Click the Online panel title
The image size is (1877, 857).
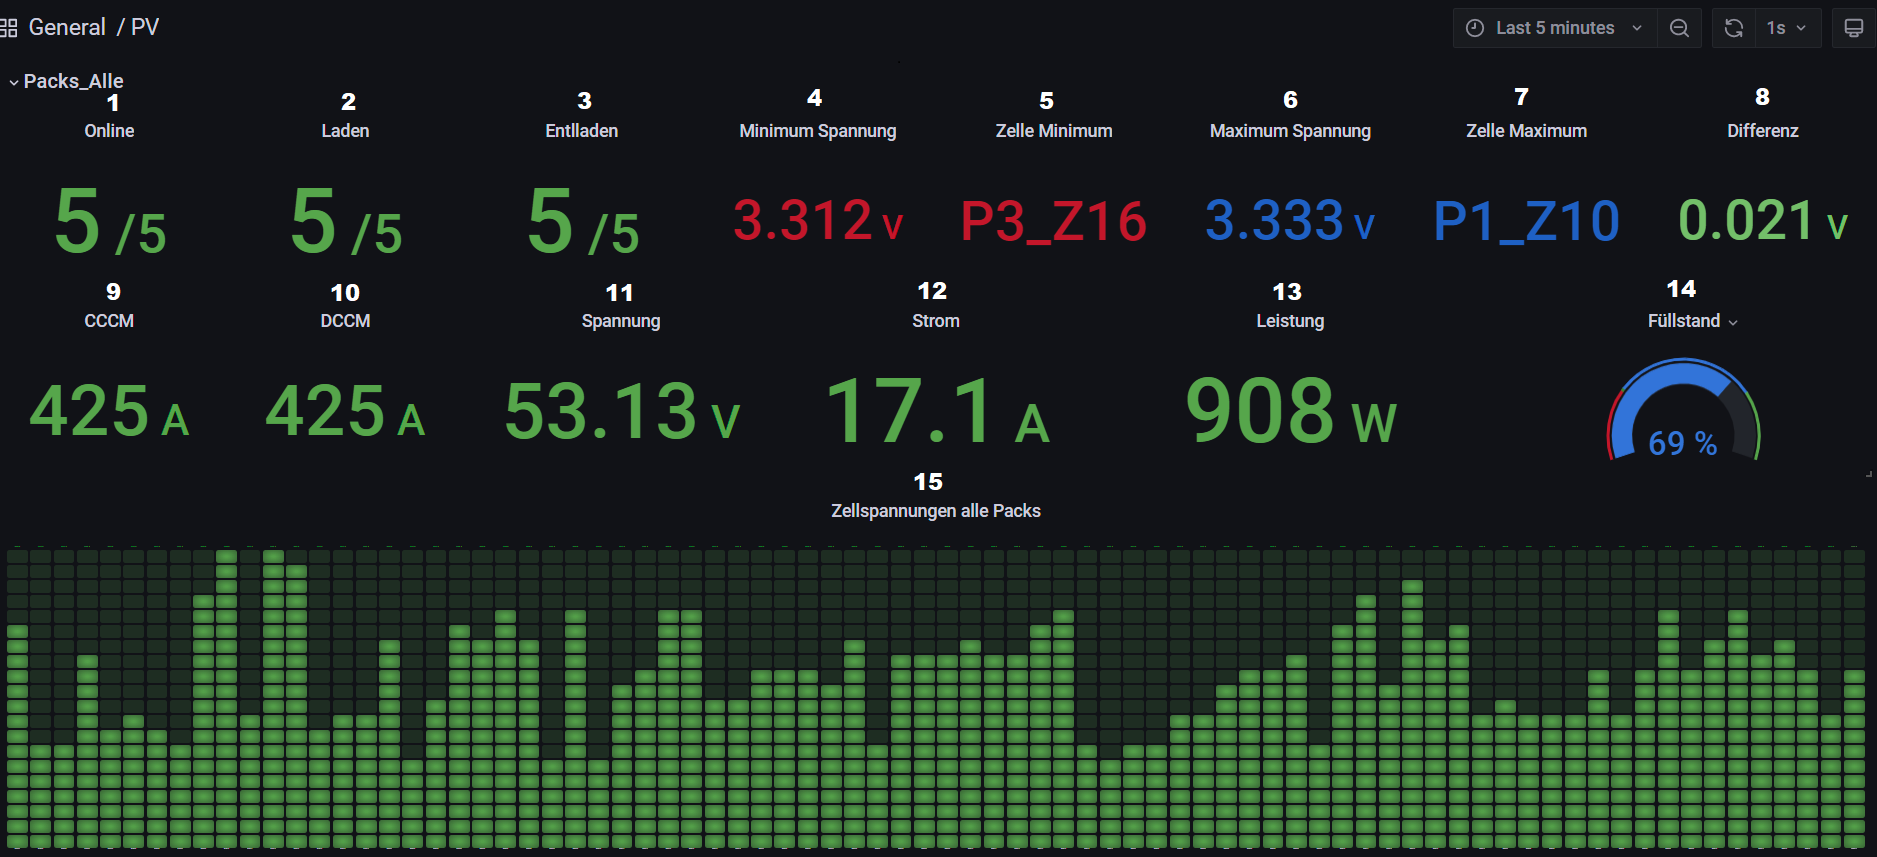coord(109,131)
